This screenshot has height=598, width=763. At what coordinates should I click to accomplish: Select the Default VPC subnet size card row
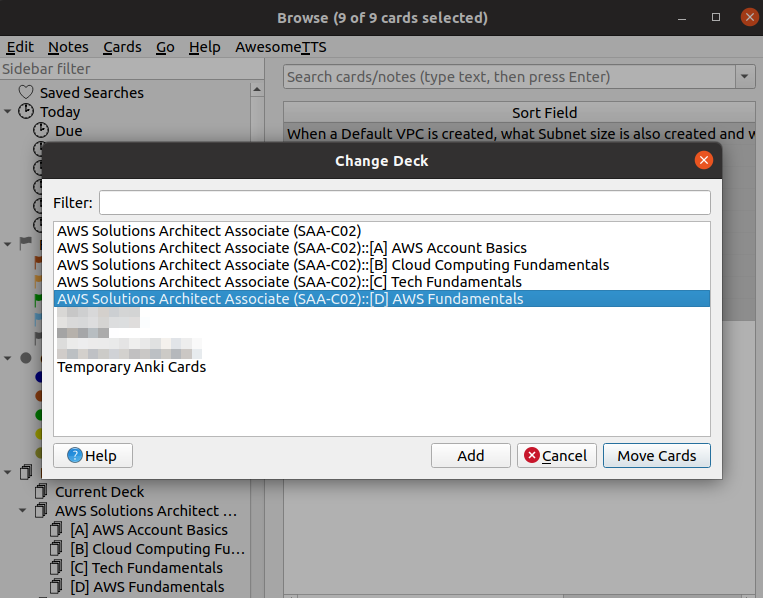click(x=519, y=133)
